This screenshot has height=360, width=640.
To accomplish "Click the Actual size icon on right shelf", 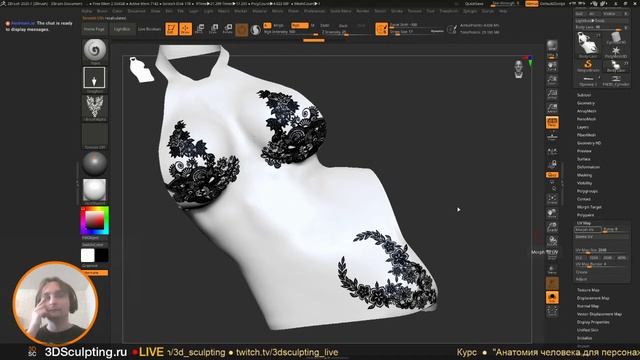I will tap(552, 95).
